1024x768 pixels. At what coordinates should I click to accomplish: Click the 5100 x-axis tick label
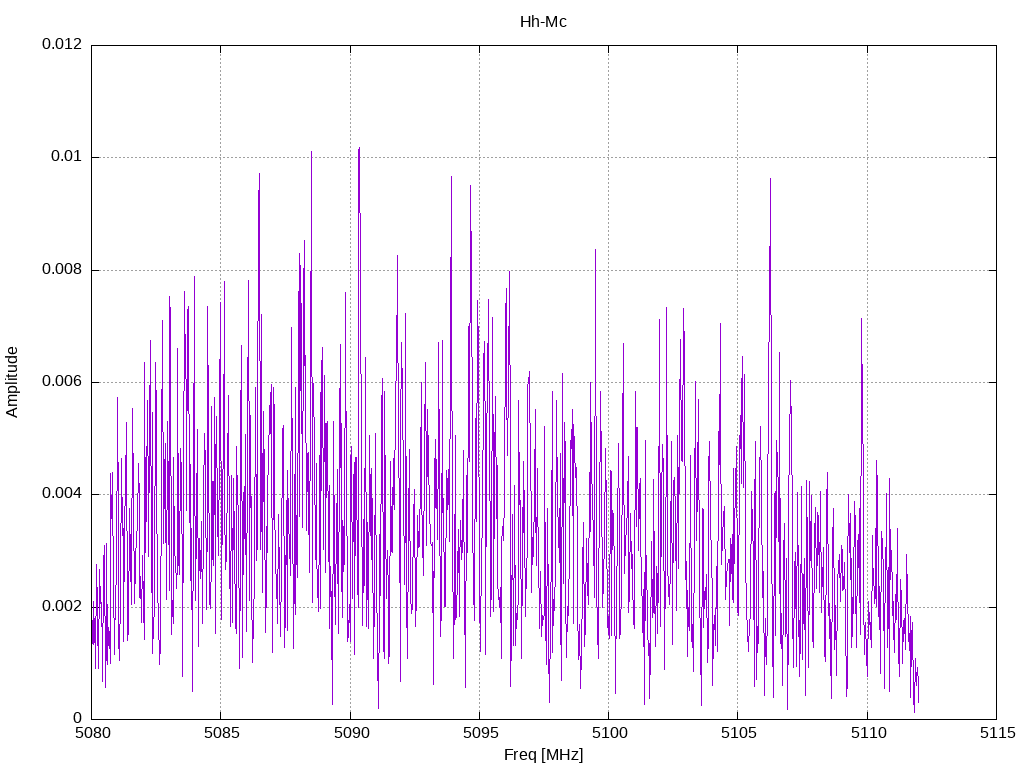[609, 733]
